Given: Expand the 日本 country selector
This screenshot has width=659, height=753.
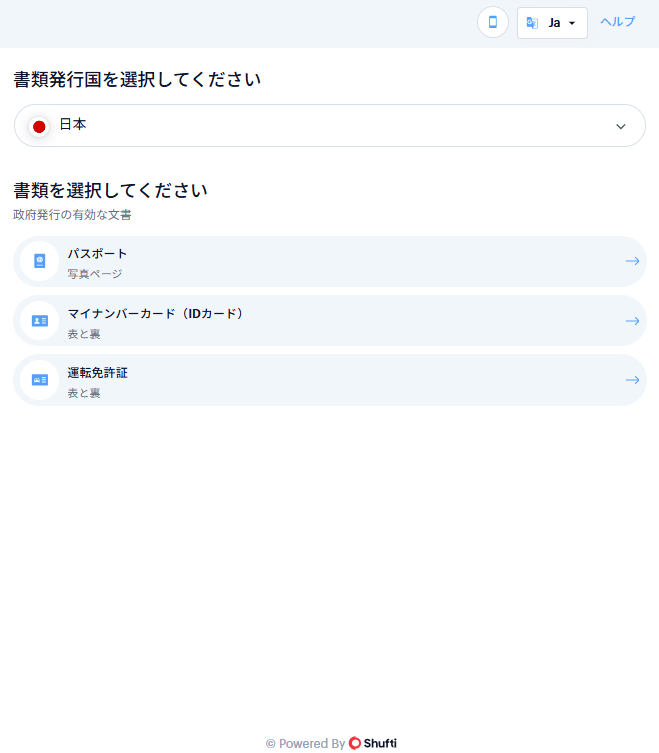Looking at the screenshot, I should (330, 126).
